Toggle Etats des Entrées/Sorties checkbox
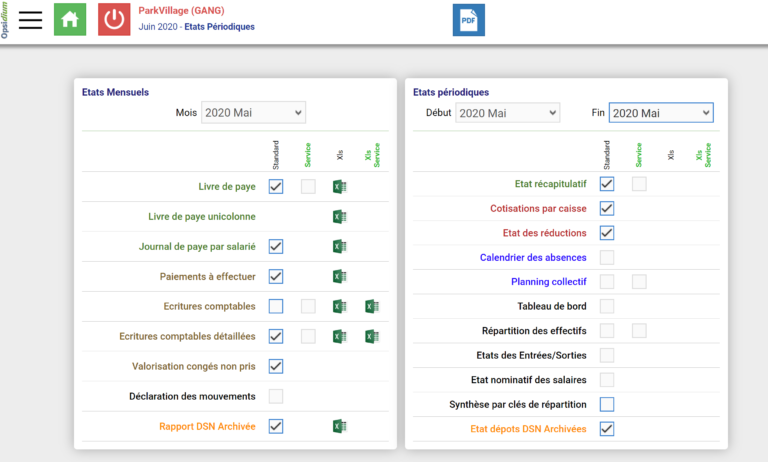 (x=607, y=355)
